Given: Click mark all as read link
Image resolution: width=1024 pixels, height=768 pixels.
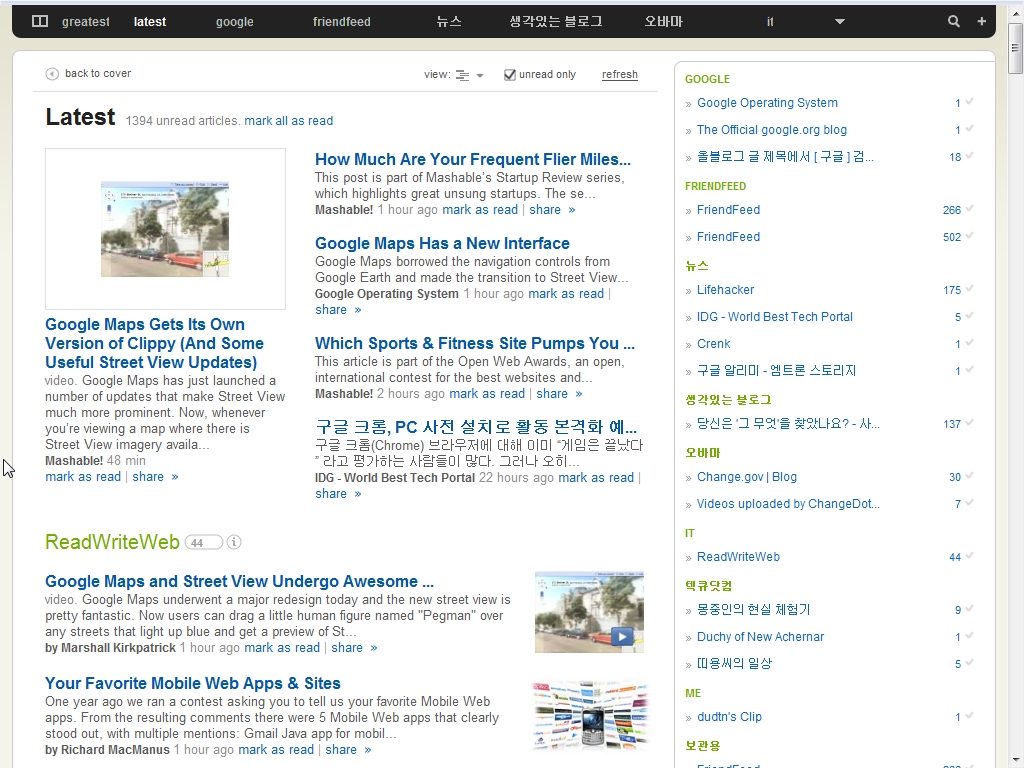Looking at the screenshot, I should 289,121.
